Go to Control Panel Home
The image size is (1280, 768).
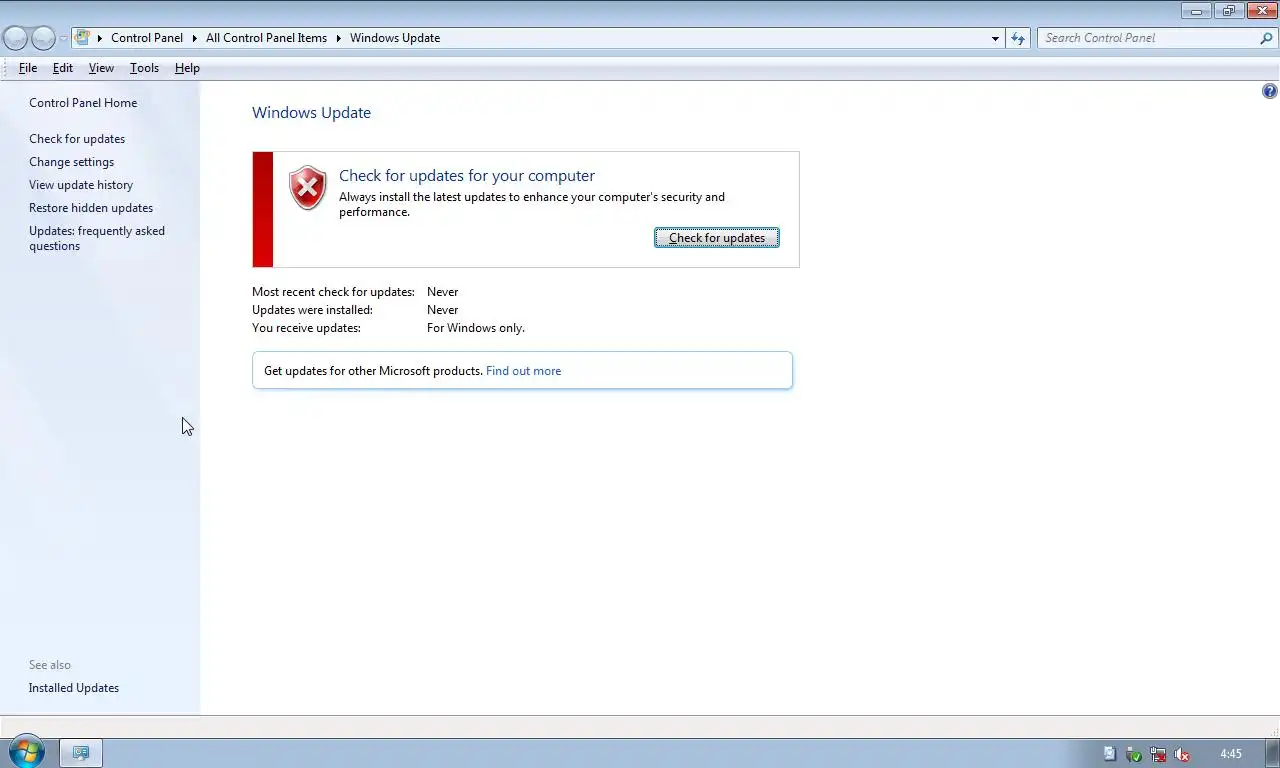pyautogui.click(x=83, y=103)
